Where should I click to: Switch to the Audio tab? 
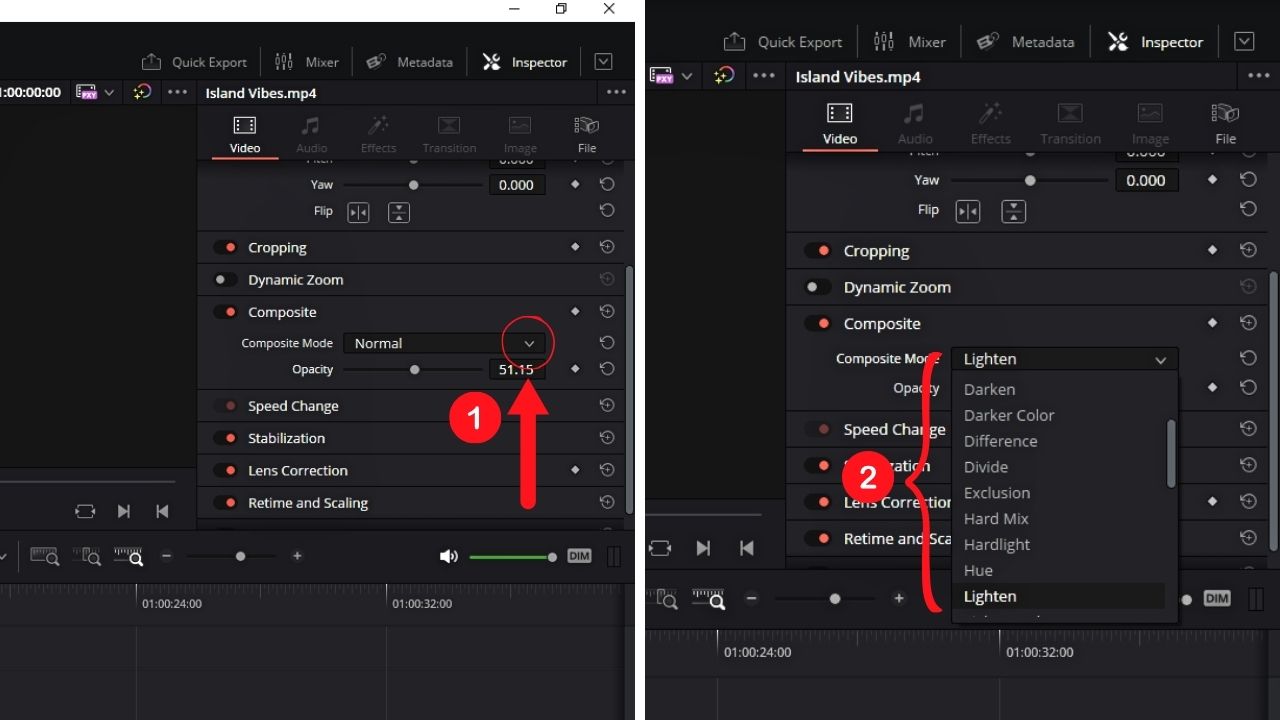click(x=311, y=133)
